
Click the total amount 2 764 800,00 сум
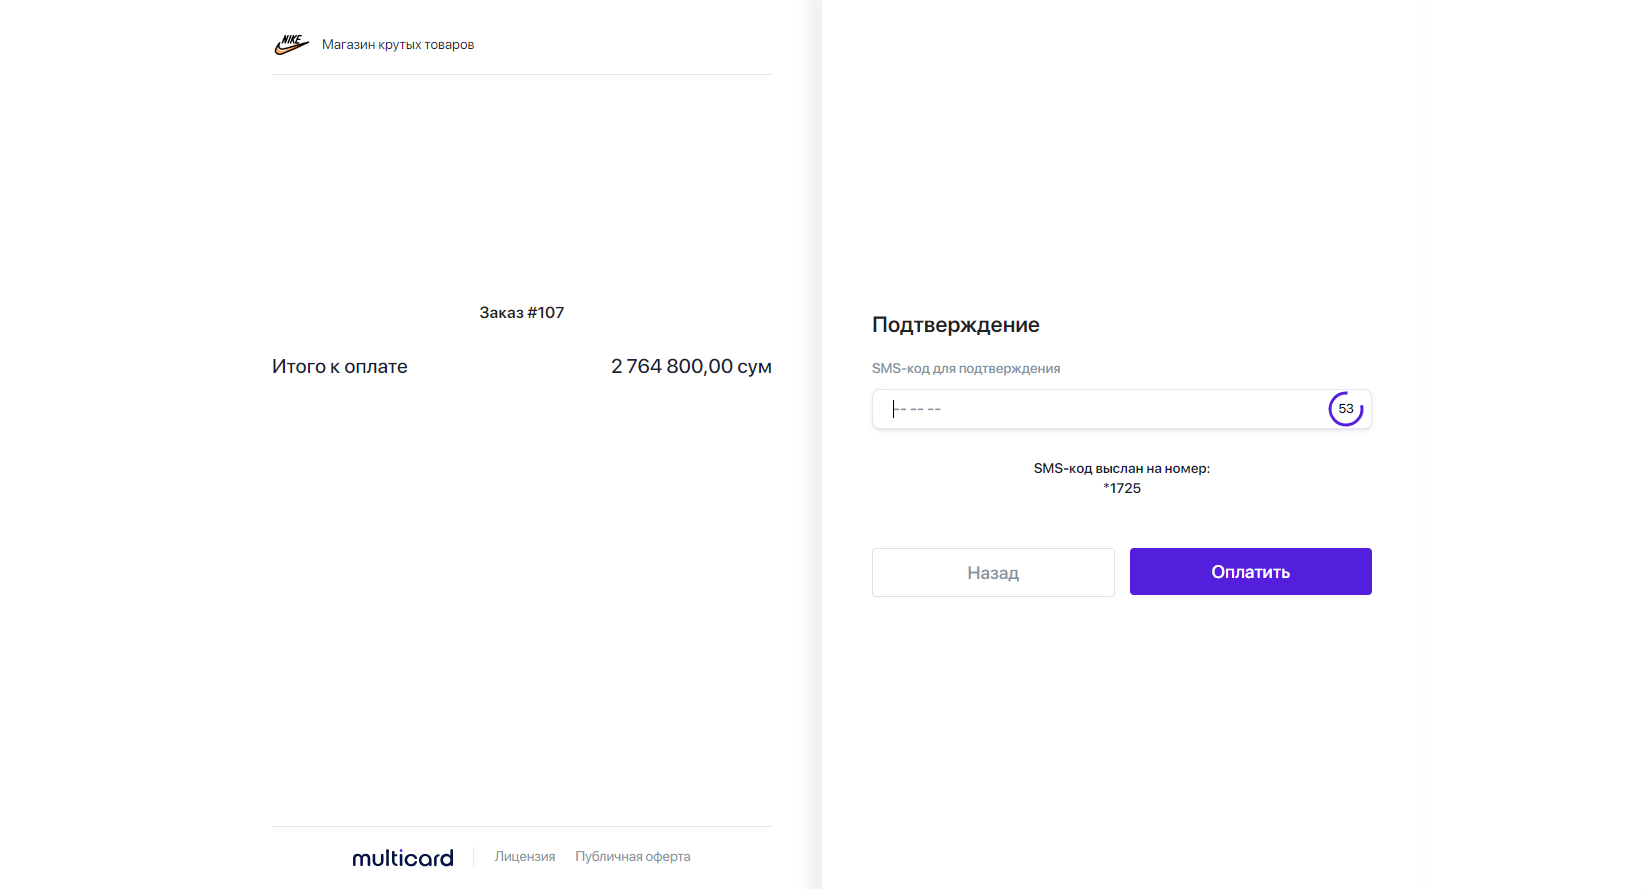tap(691, 367)
